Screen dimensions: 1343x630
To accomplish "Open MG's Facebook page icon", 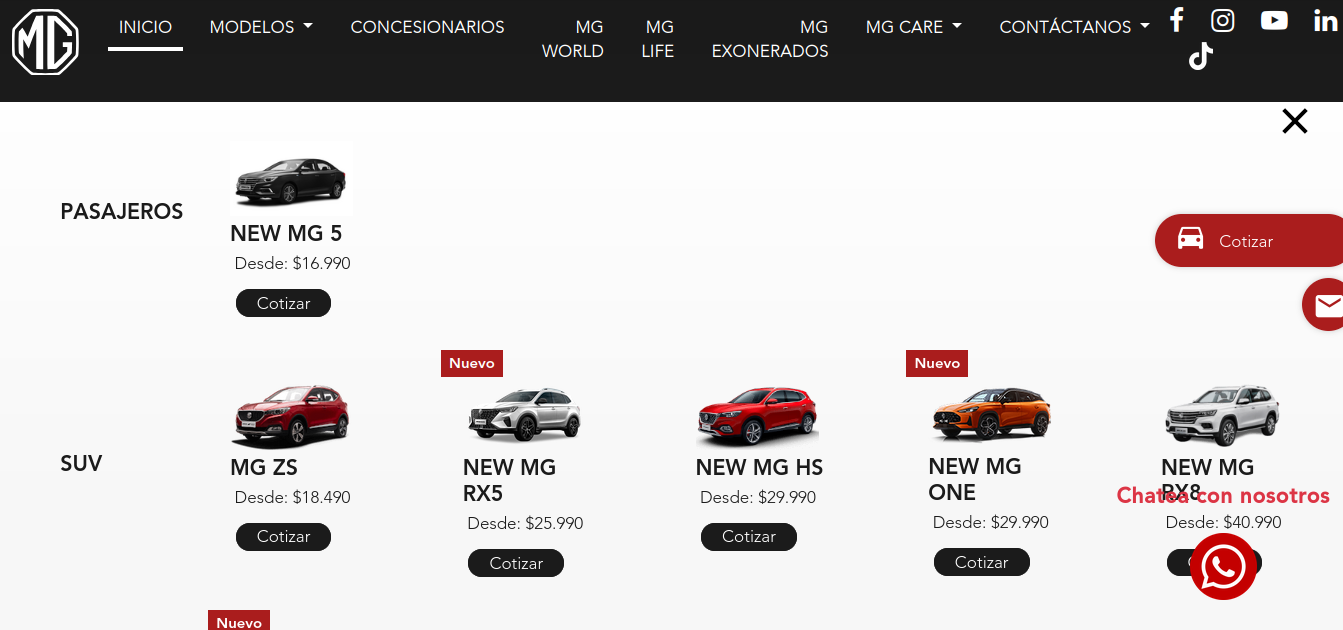I will coord(1177,19).
